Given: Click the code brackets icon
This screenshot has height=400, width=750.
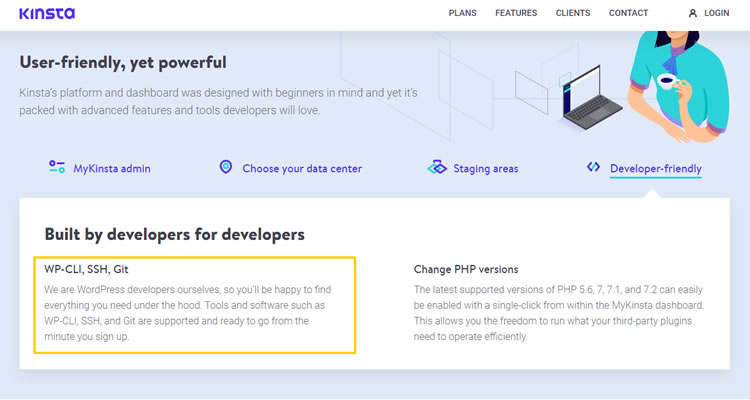Looking at the screenshot, I should [593, 167].
